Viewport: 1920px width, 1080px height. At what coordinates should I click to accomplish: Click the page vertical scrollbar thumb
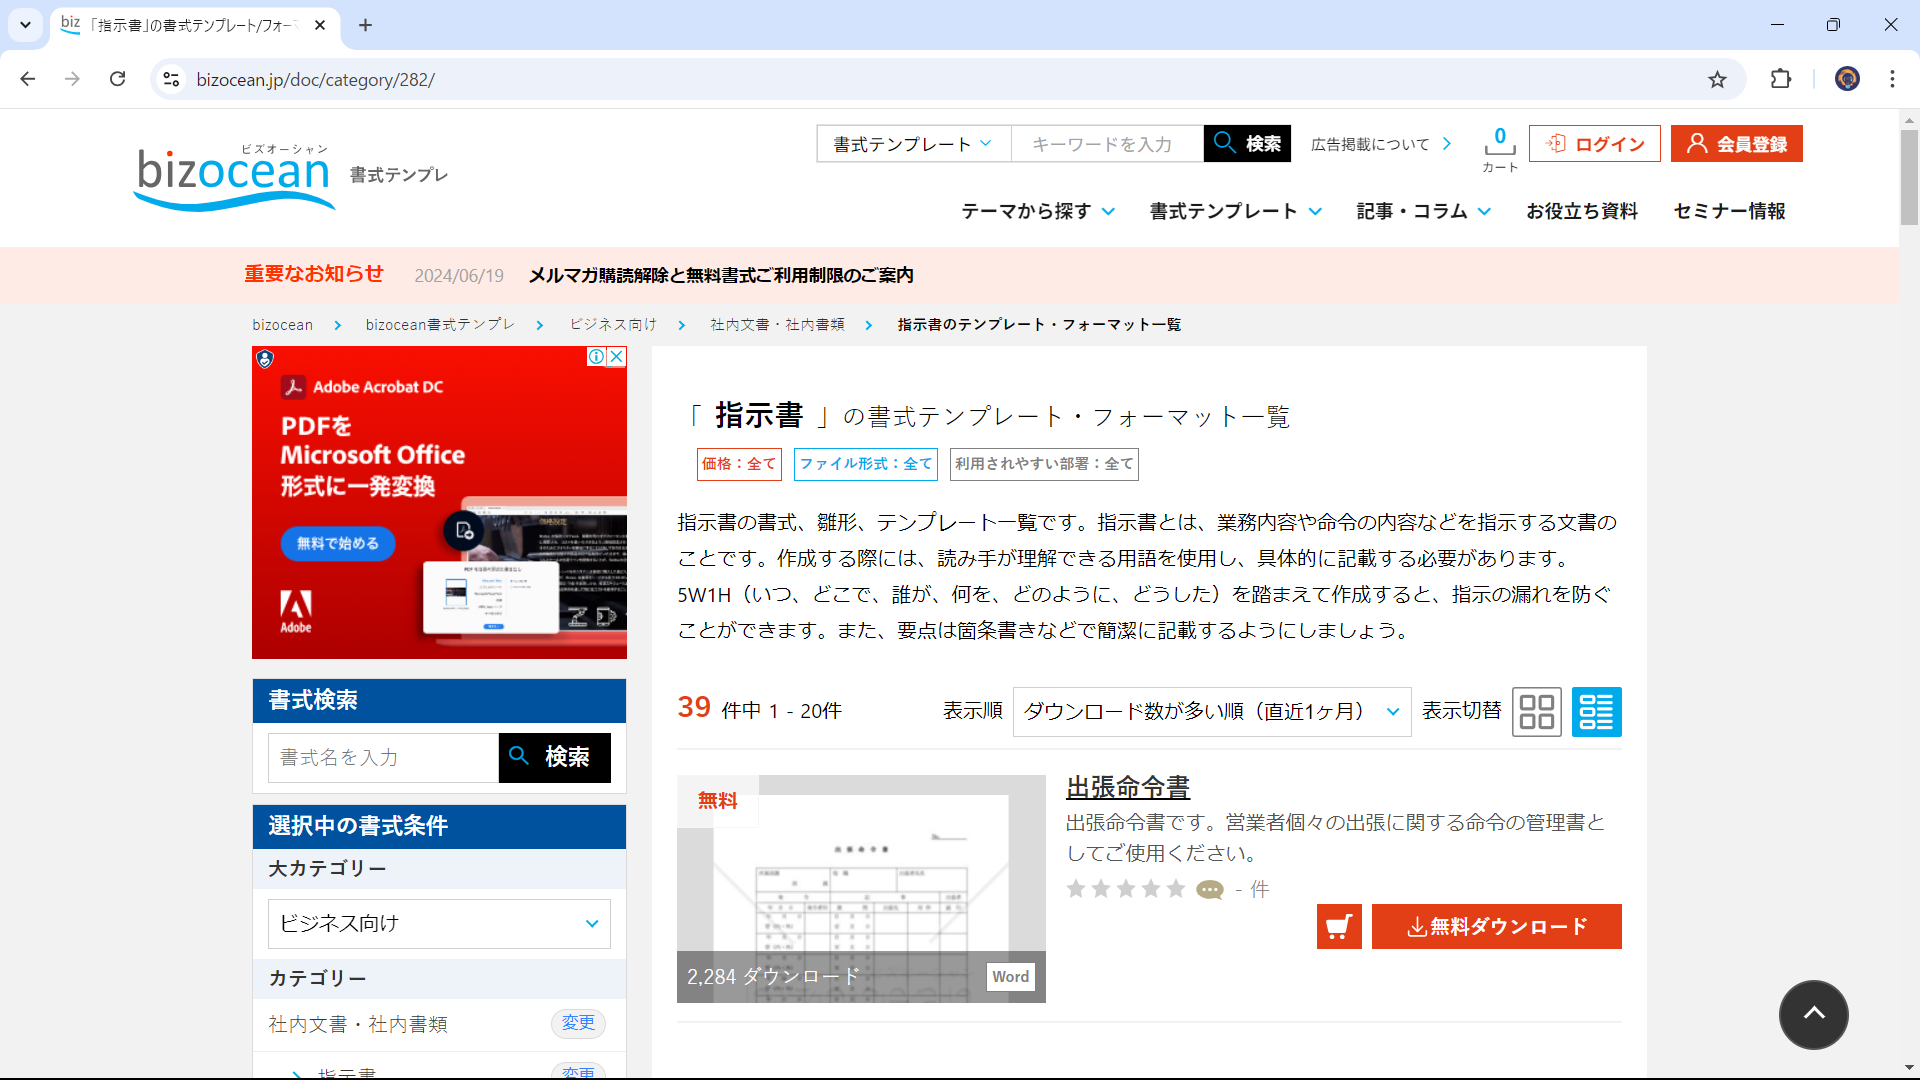click(x=1909, y=178)
